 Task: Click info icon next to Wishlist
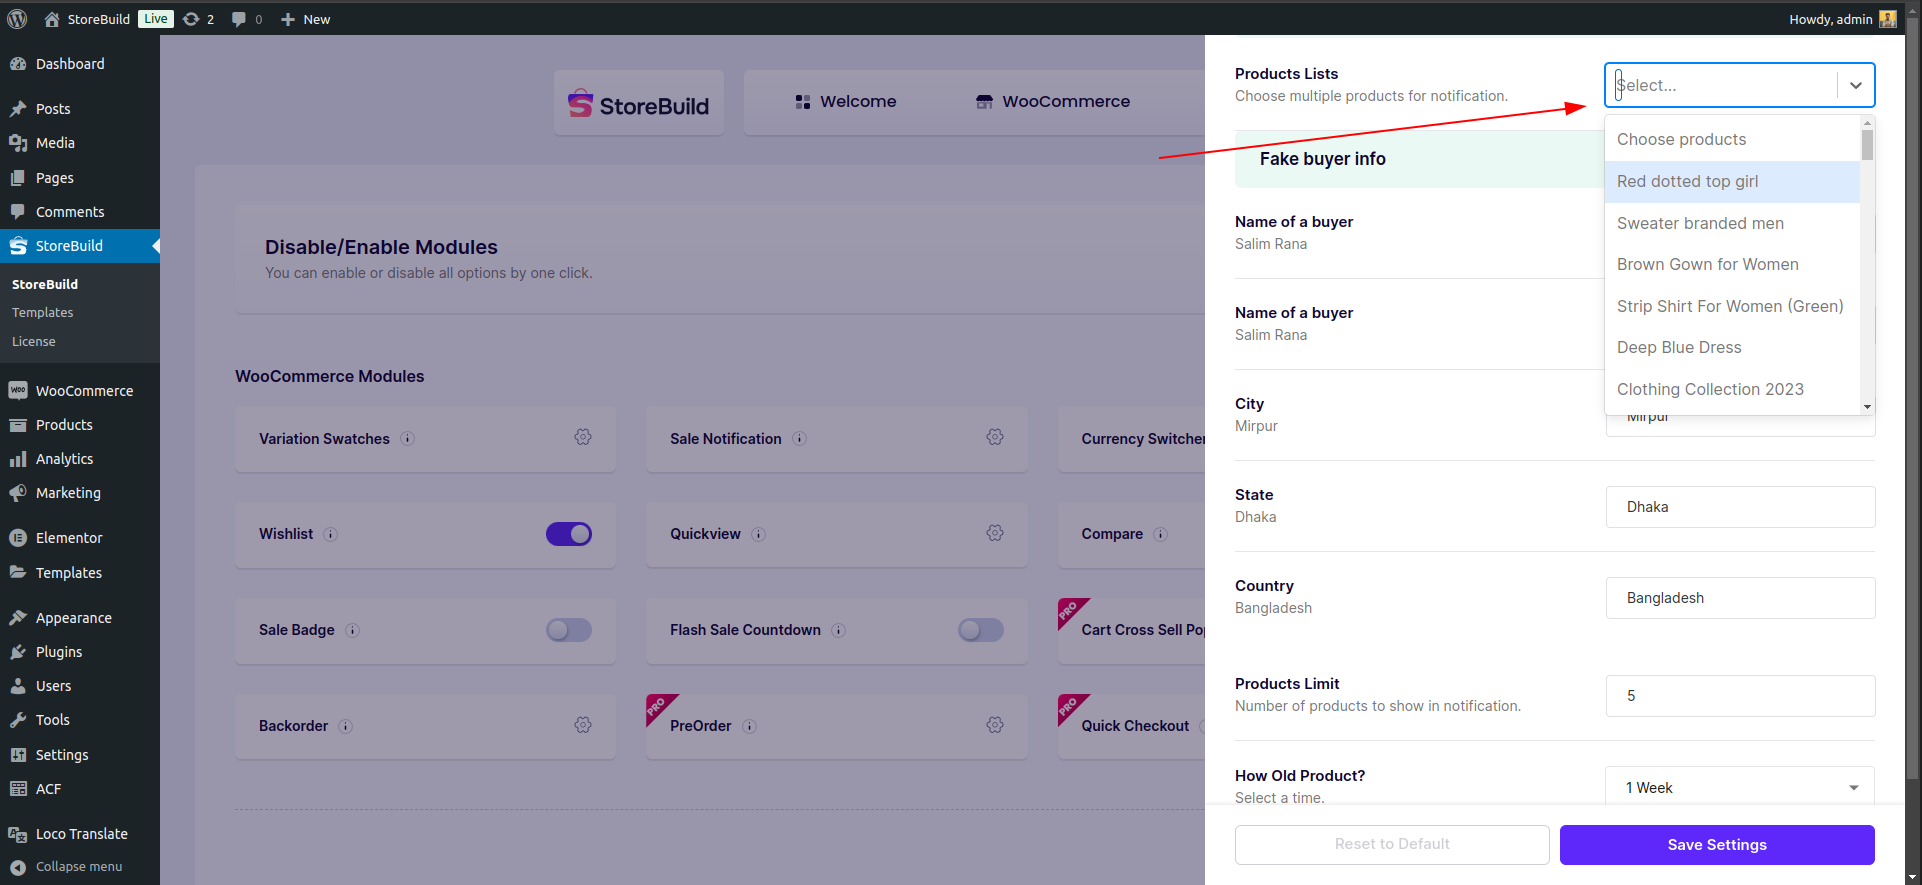tap(331, 534)
